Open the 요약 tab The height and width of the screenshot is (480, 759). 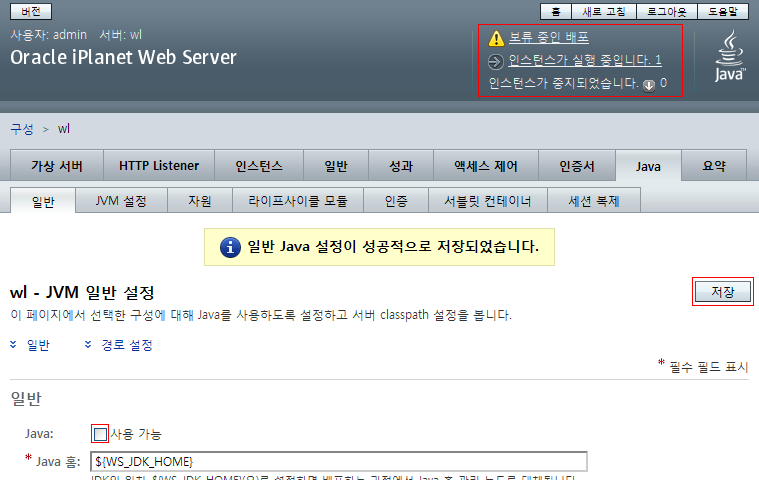pos(714,165)
